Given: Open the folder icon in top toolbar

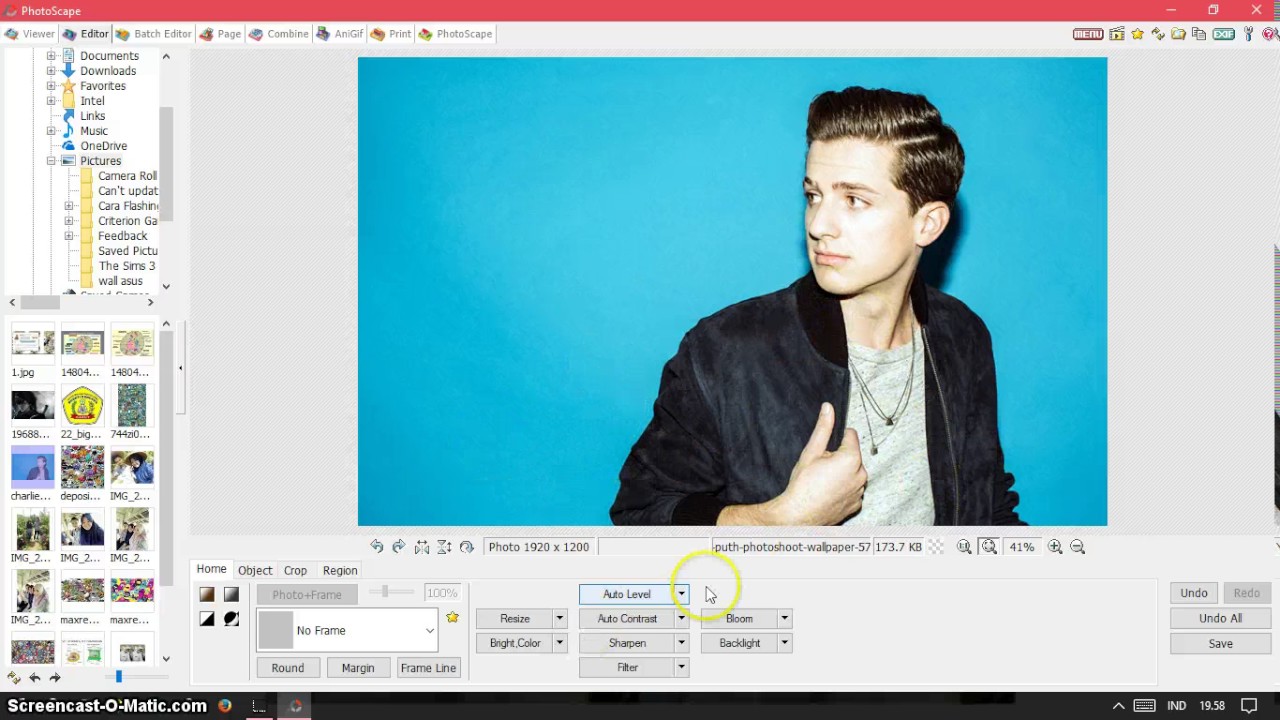Looking at the screenshot, I should 1179,34.
